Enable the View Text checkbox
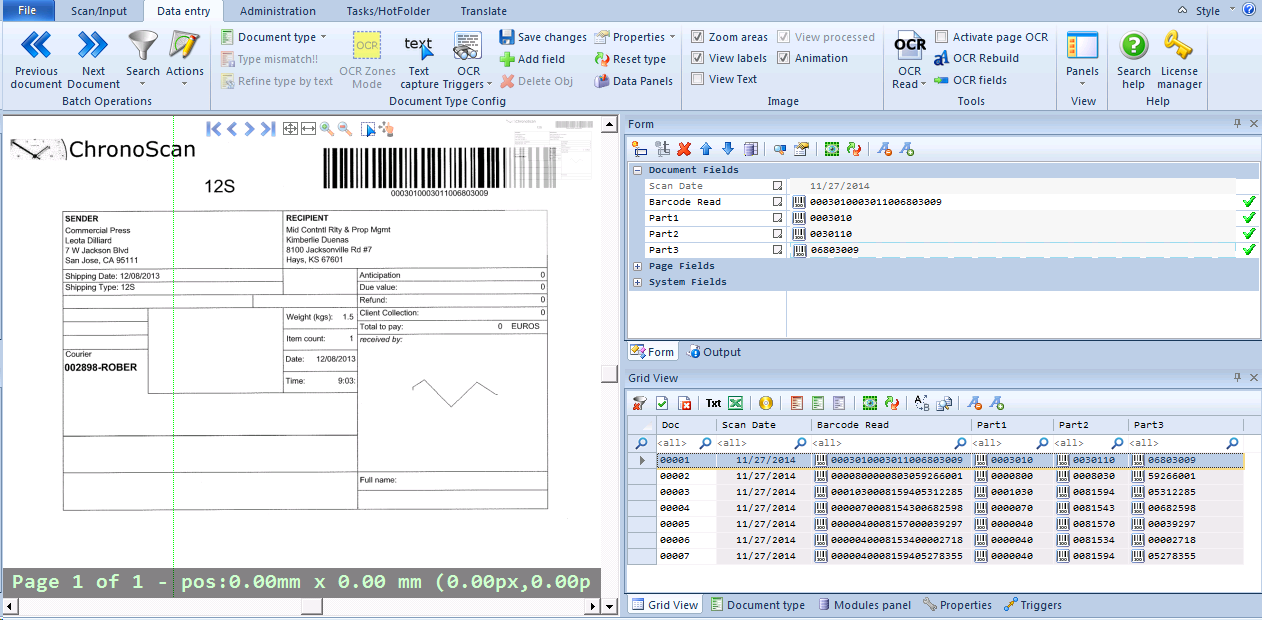1262x620 pixels. [698, 79]
